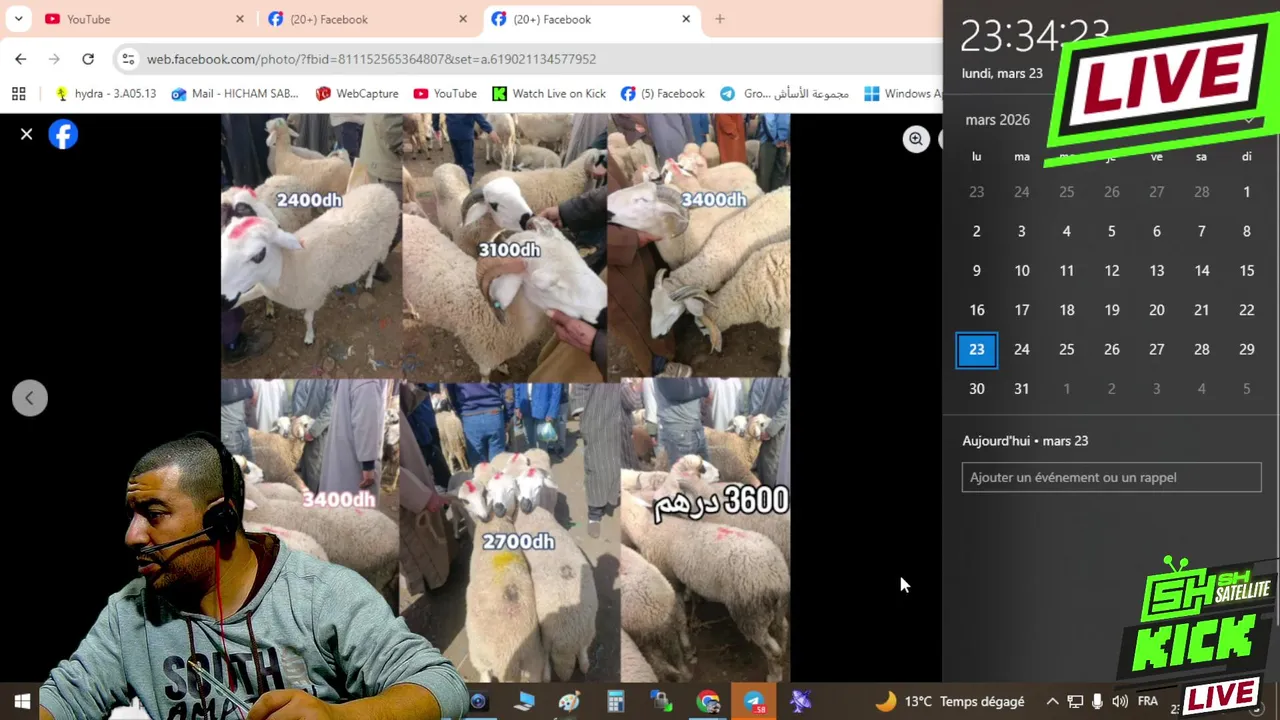Close the first Facebook tab
This screenshot has height=720, width=1280.
click(463, 19)
